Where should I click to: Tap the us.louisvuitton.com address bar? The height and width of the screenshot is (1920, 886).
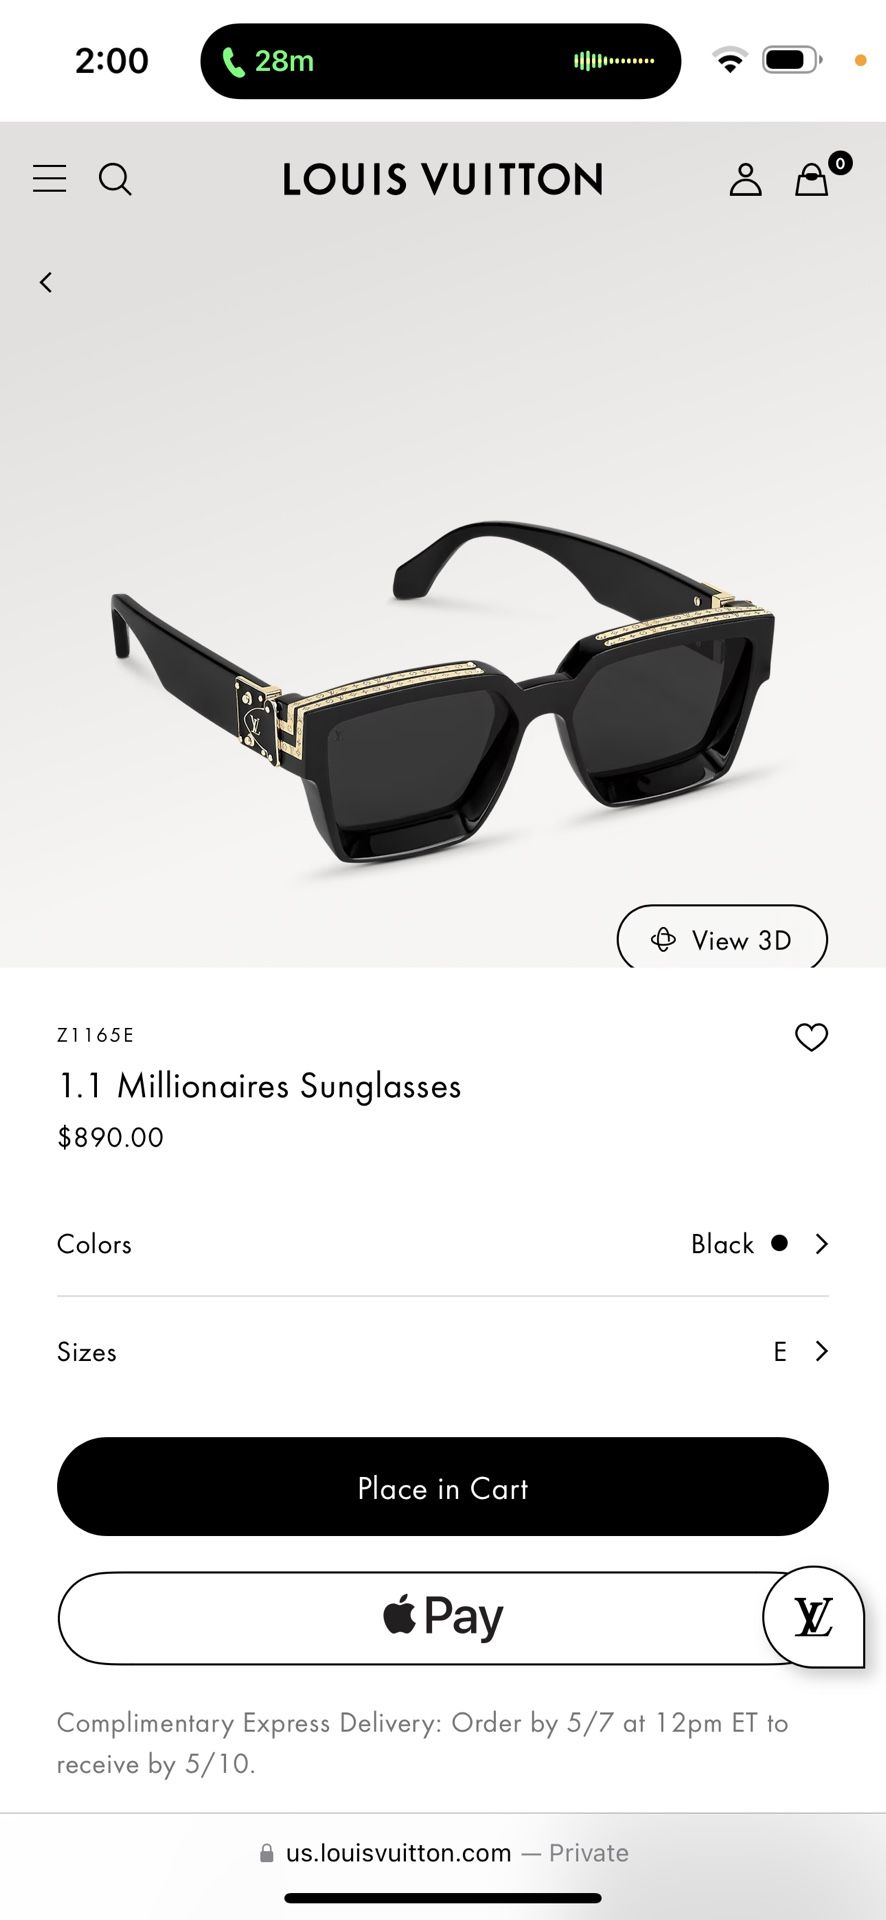click(x=443, y=1852)
